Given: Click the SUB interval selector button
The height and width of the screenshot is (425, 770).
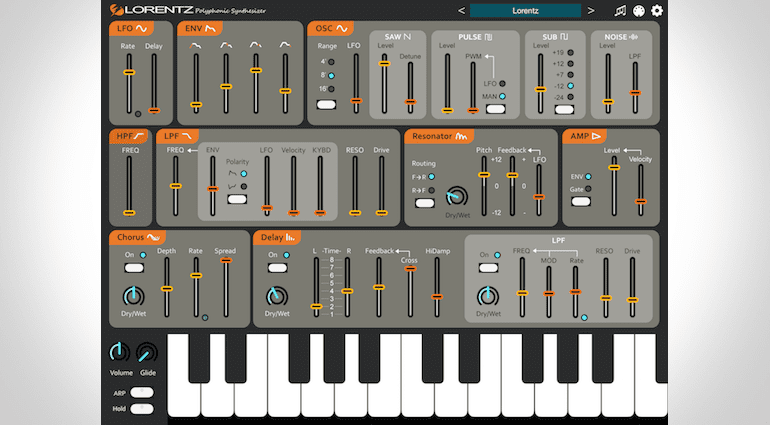Looking at the screenshot, I should click(x=564, y=110).
